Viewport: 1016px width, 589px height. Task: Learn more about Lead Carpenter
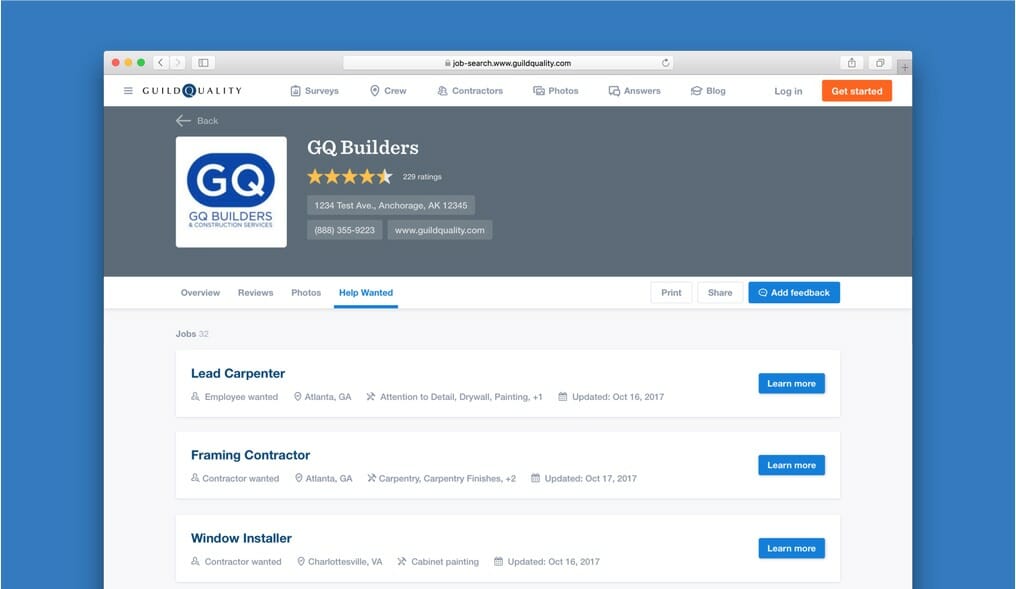click(x=791, y=384)
